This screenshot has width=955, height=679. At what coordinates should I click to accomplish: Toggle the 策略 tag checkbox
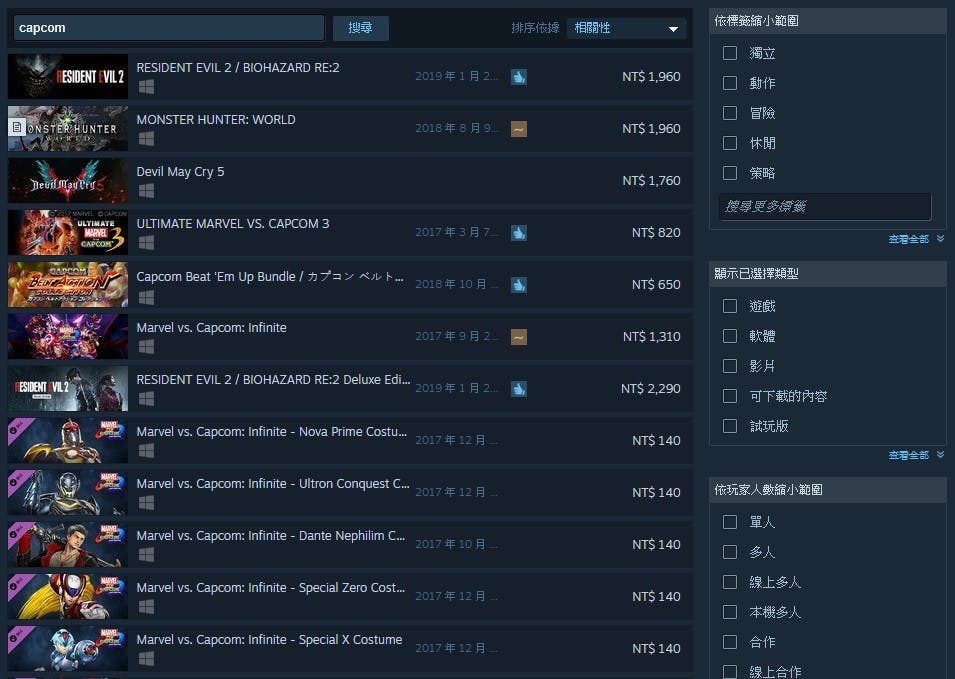pos(730,173)
